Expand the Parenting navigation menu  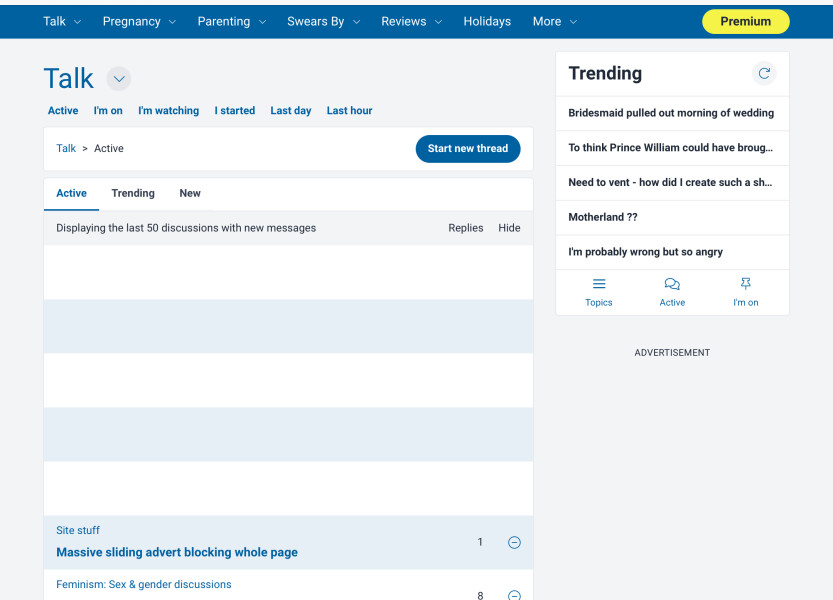tap(232, 21)
